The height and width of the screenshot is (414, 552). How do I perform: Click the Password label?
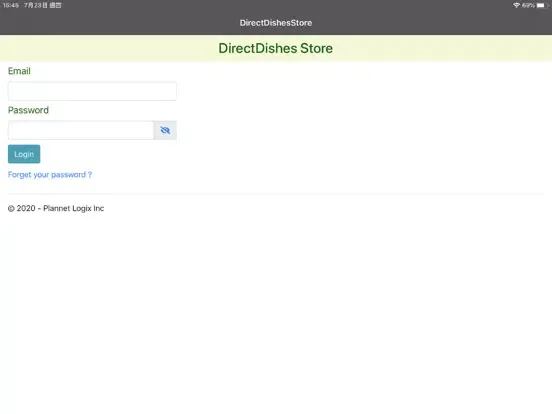28,110
